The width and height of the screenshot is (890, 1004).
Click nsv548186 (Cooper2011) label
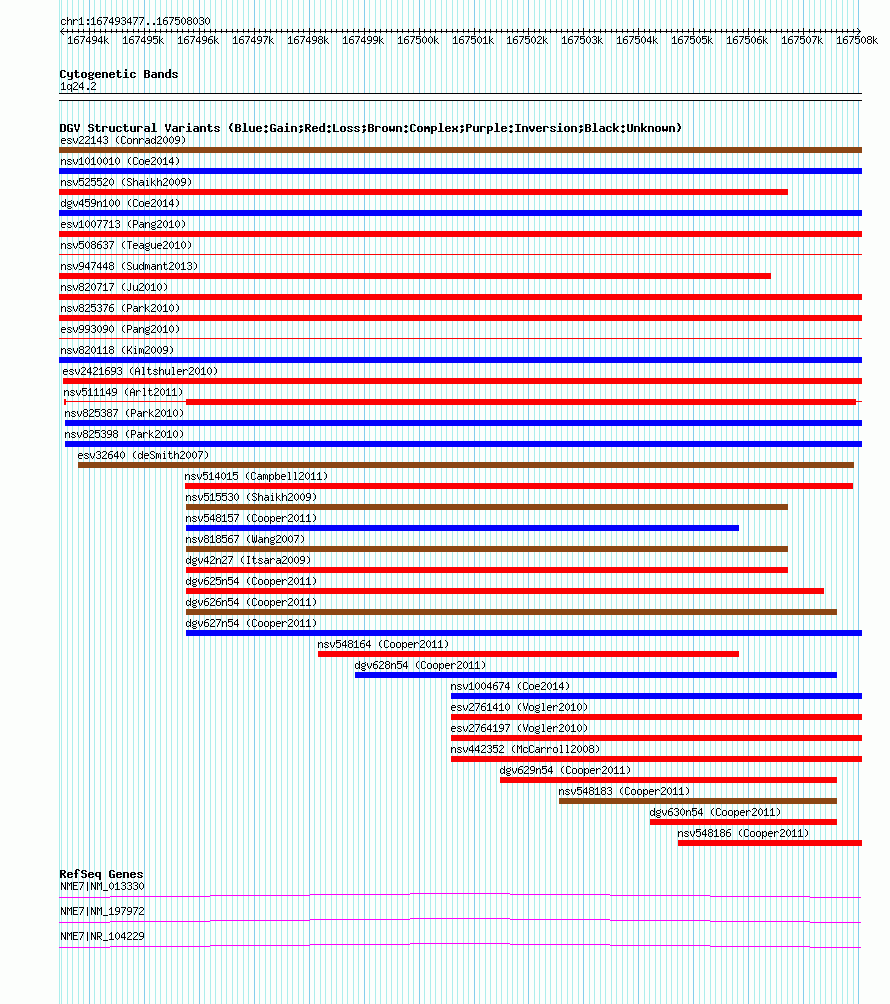743,834
